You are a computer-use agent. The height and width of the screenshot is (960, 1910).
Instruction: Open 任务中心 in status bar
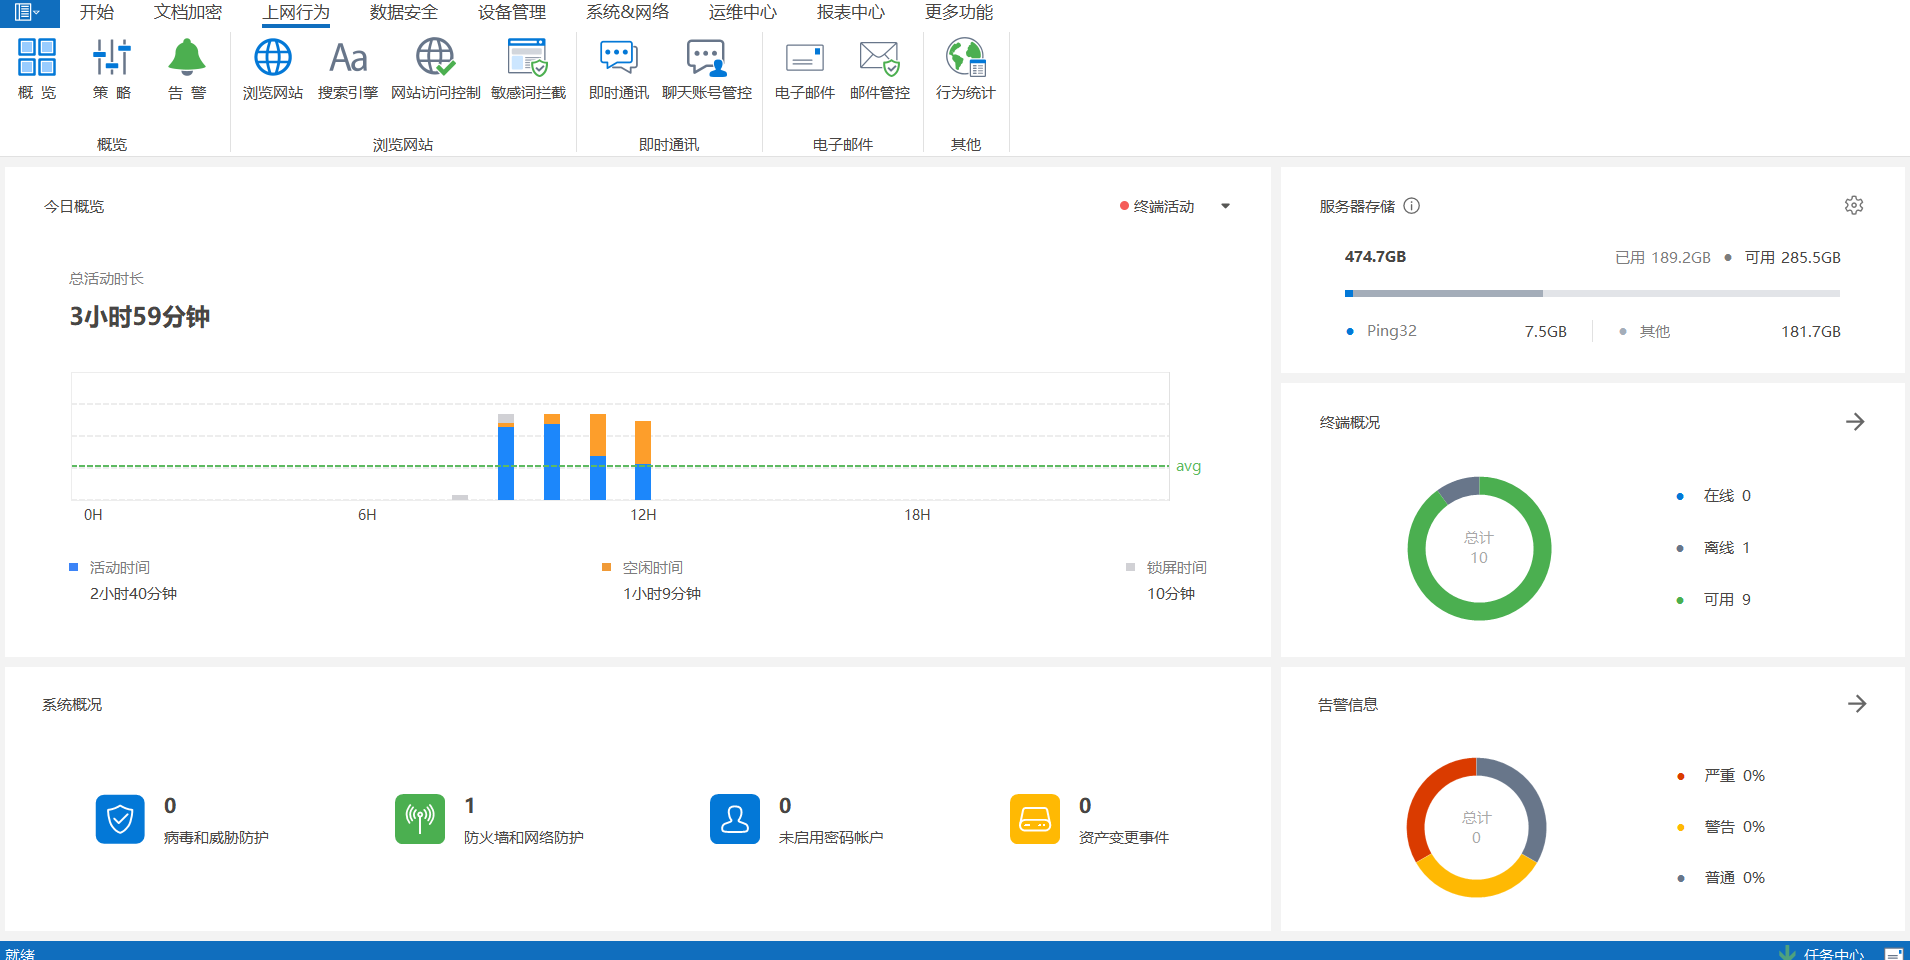click(1832, 953)
